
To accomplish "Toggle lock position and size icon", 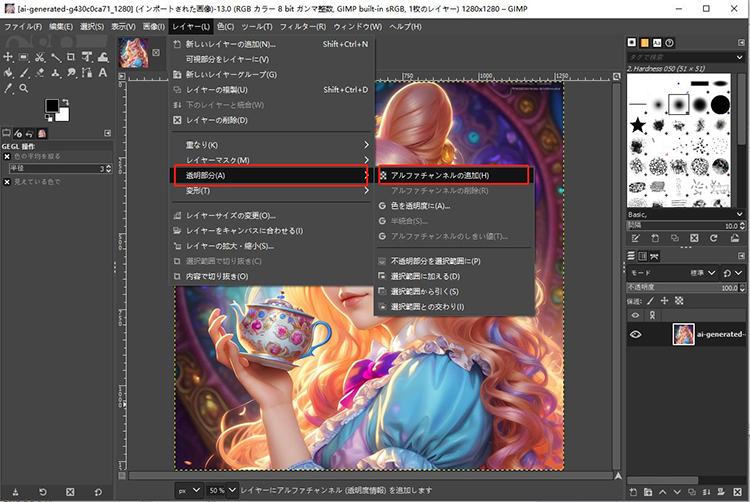I will point(664,301).
